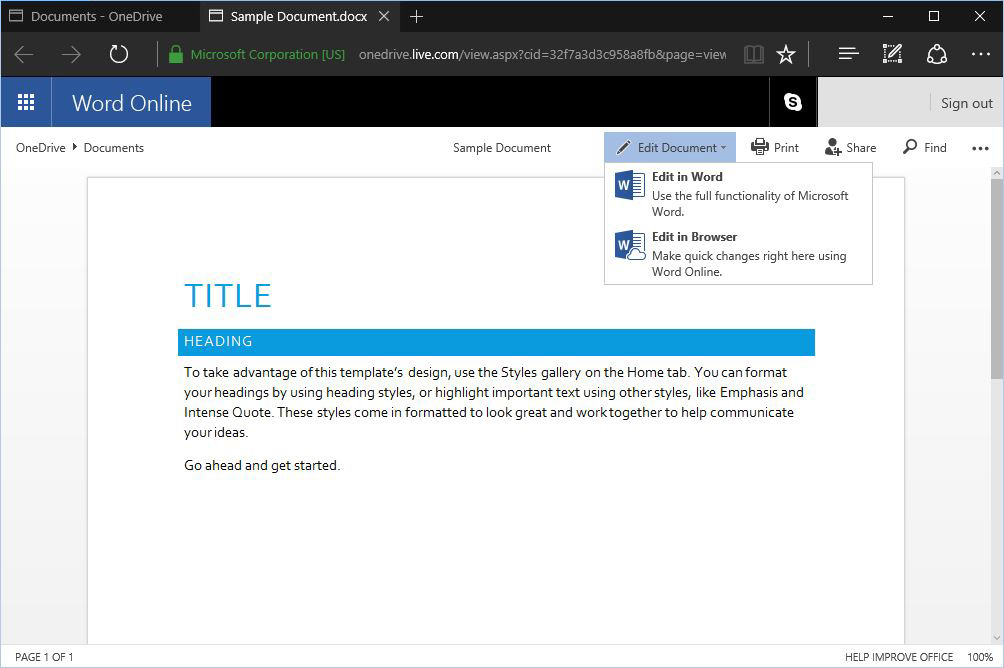Viewport: 1004px width, 668px height.
Task: Open a new browser tab plus icon
Action: pyautogui.click(x=416, y=17)
